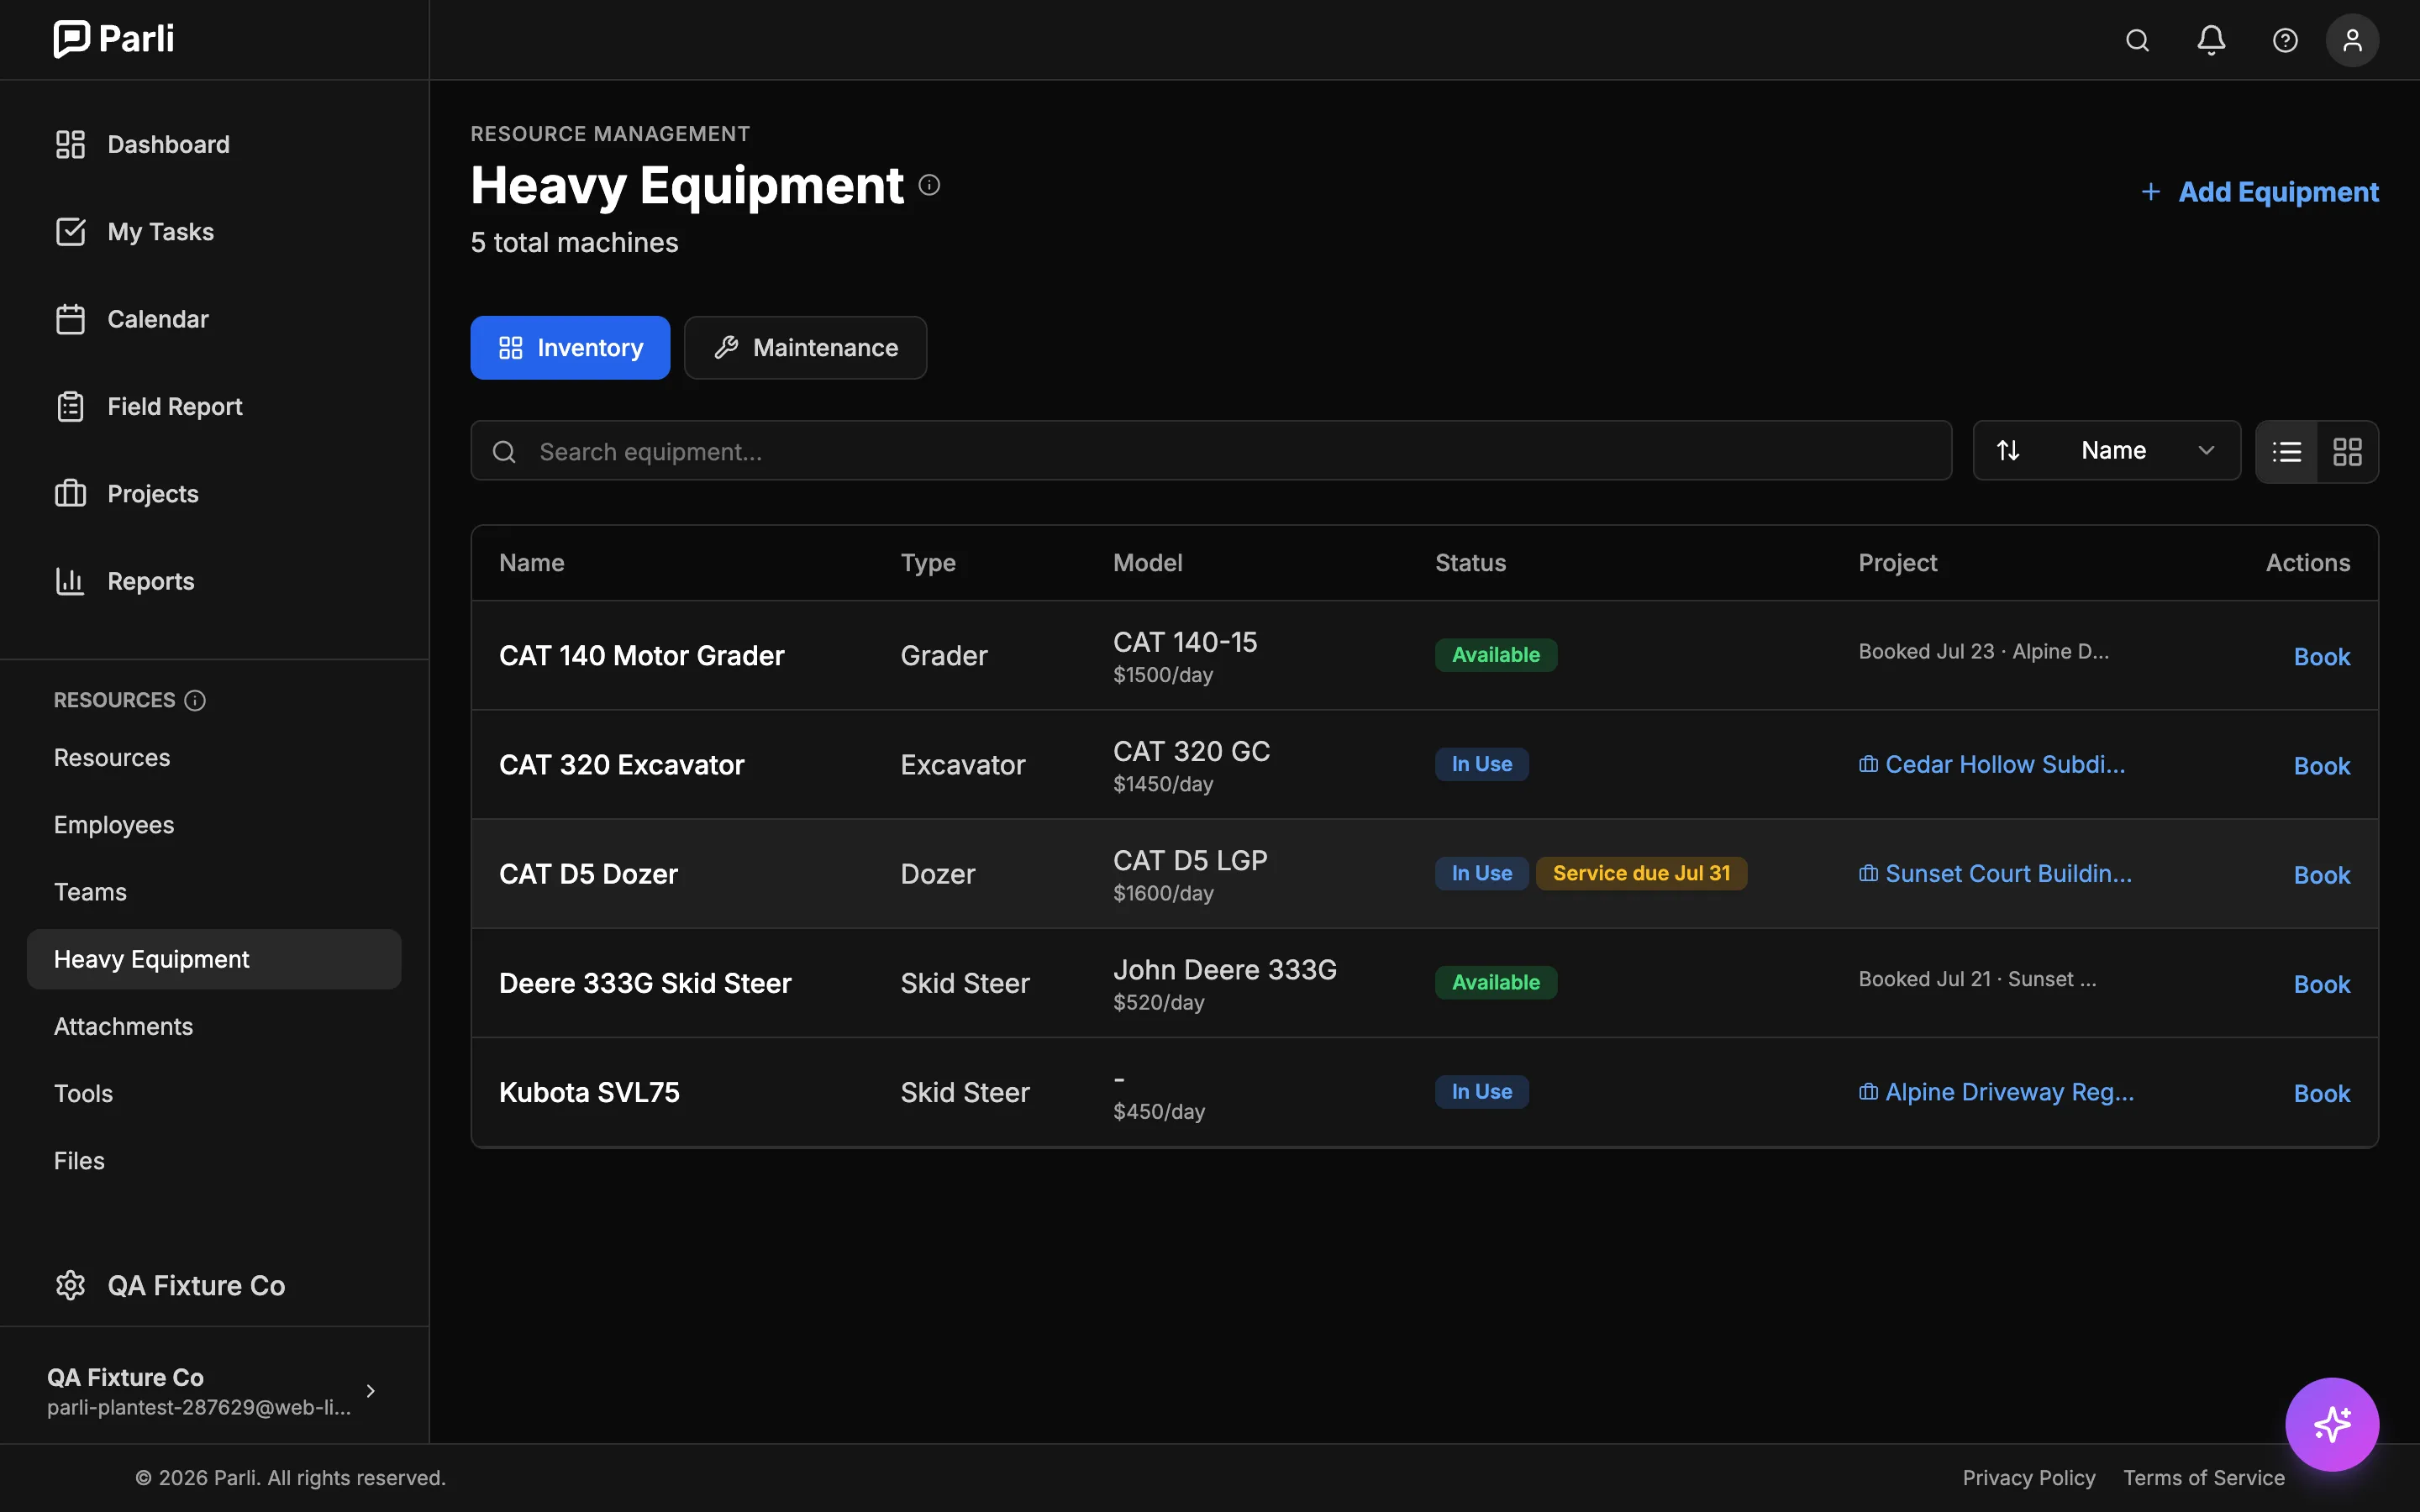2420x1512 pixels.
Task: Book the CAT 140 Motor Grader
Action: tap(2321, 656)
